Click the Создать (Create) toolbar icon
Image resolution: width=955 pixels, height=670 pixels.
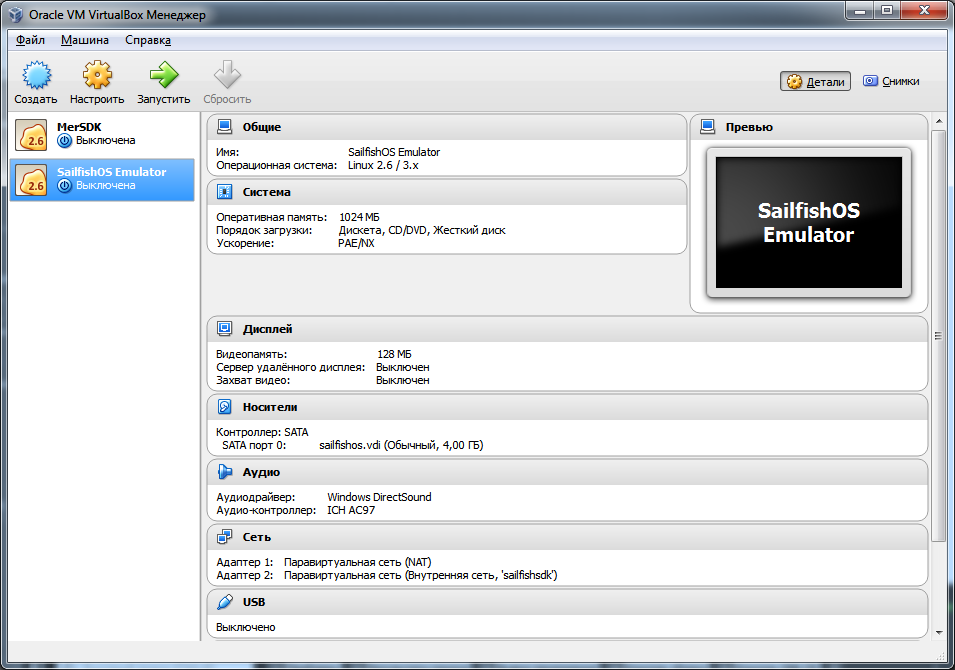click(x=36, y=76)
